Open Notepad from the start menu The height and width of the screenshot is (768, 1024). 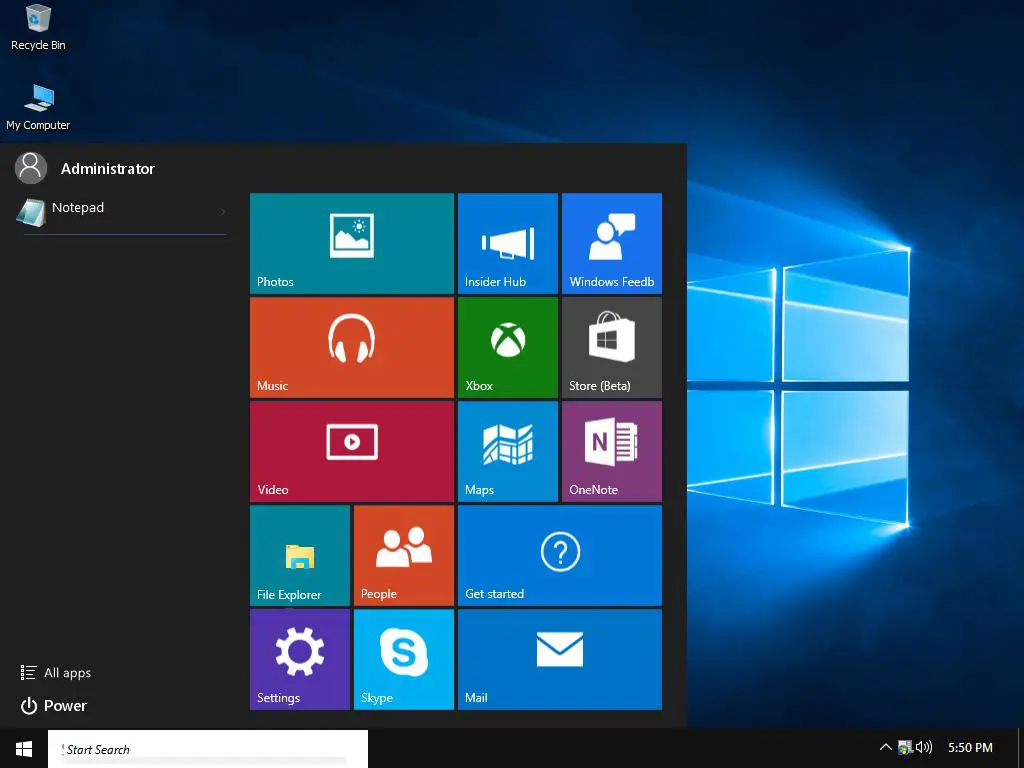pos(121,212)
